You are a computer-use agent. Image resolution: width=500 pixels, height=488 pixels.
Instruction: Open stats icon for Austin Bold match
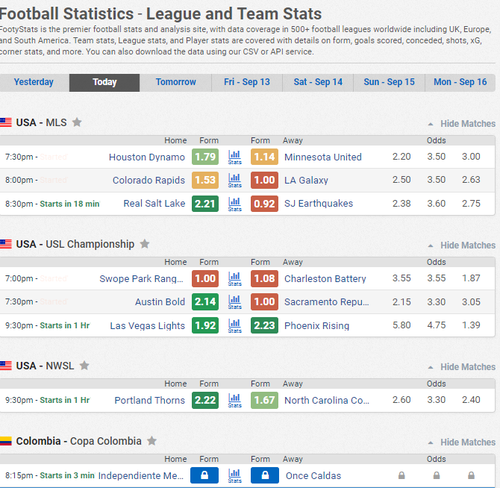(235, 302)
